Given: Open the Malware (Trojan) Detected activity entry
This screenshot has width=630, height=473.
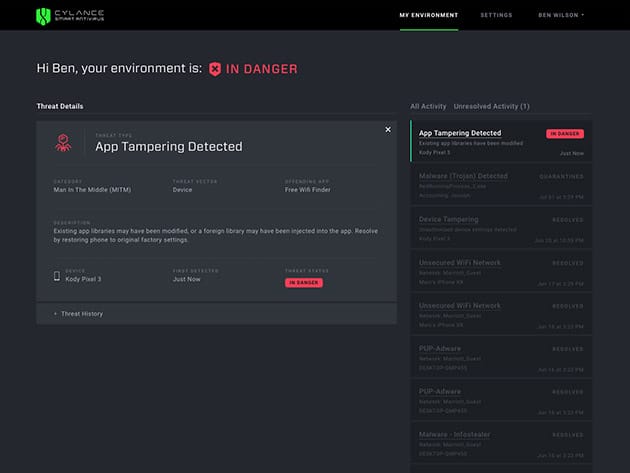Looking at the screenshot, I should pos(463,176).
